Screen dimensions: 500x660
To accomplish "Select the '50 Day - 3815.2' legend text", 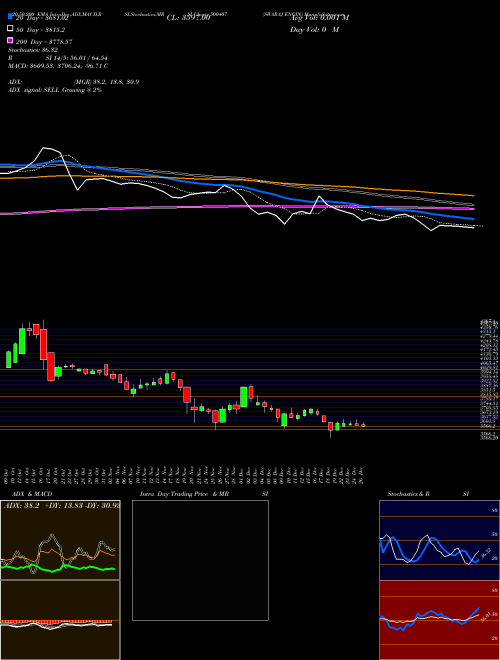I will pyautogui.click(x=40, y=30).
